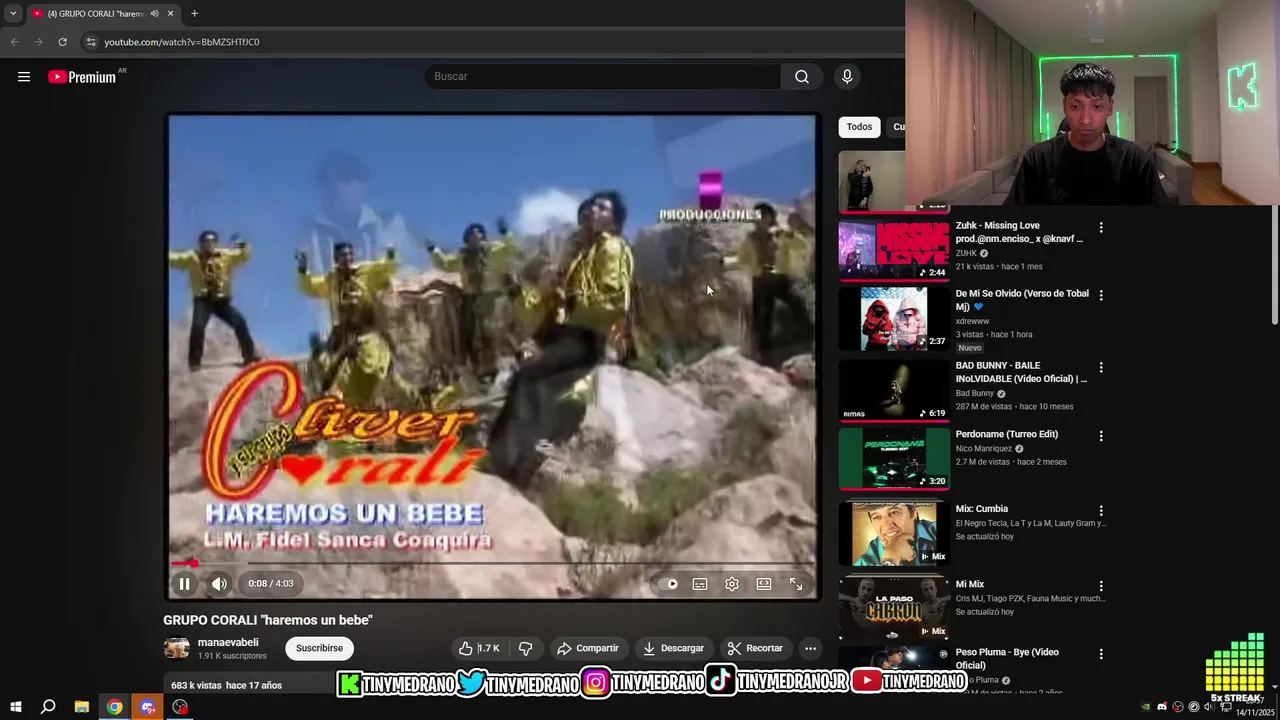Open the player settings gear

coord(732,584)
